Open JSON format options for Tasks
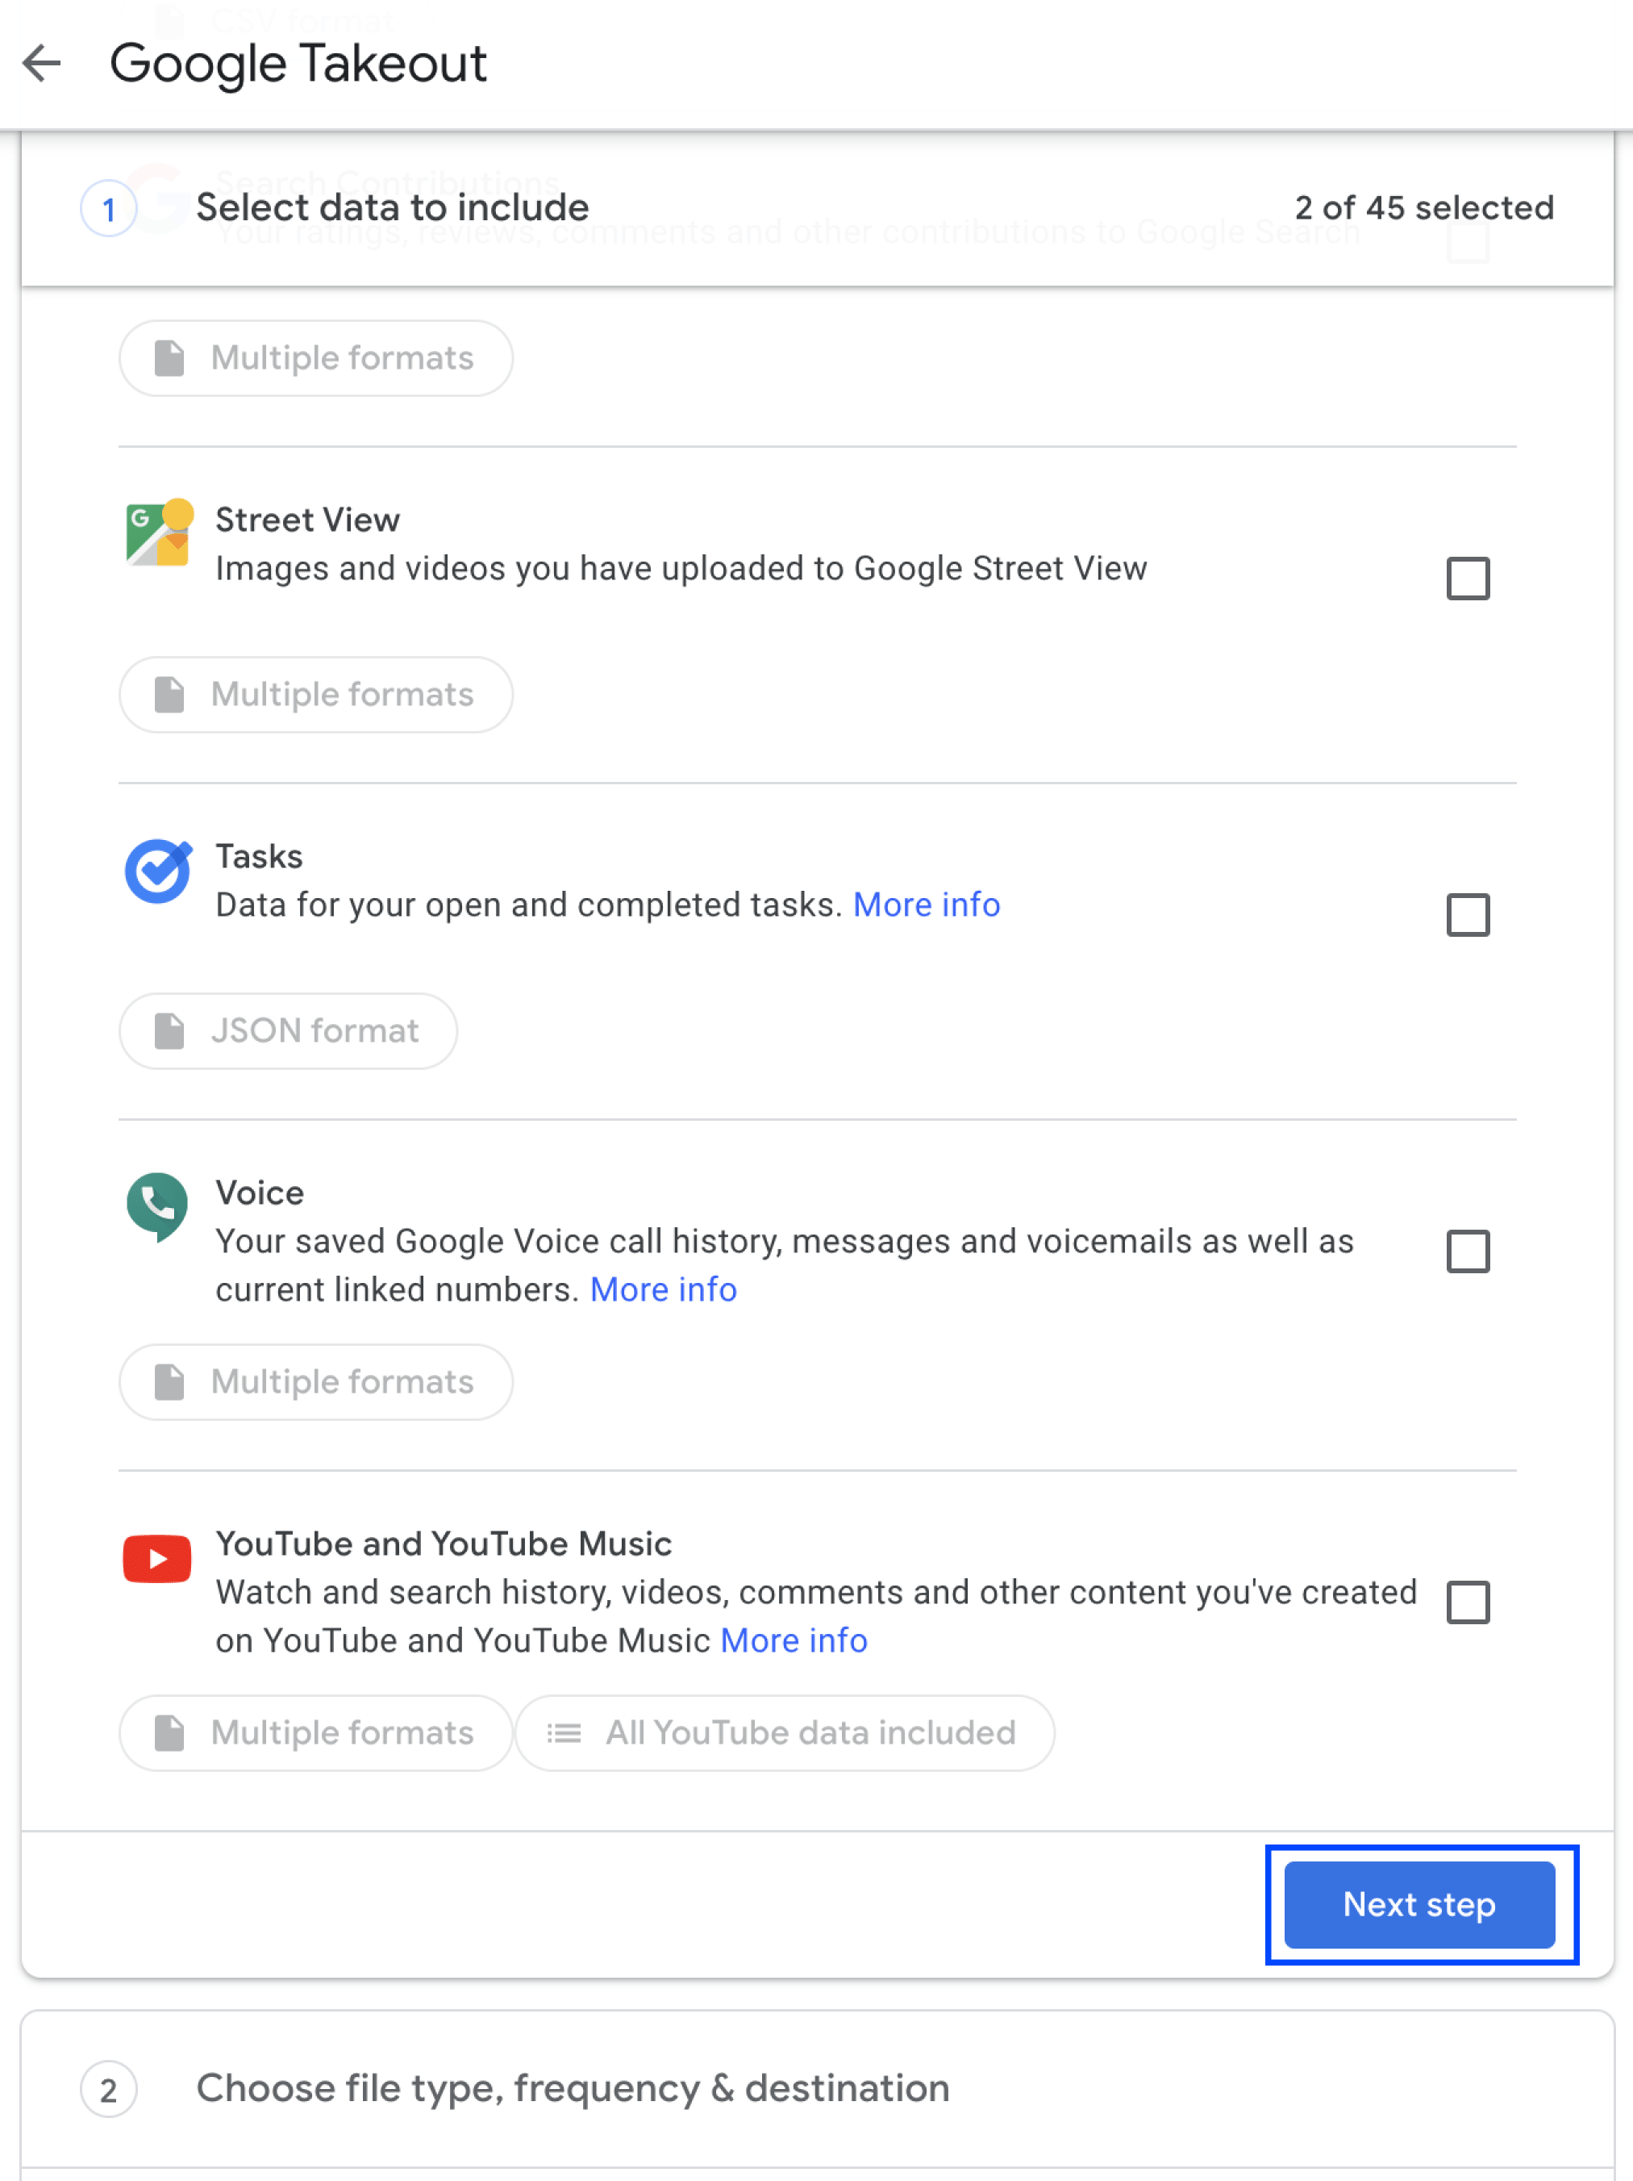Image resolution: width=1633 pixels, height=2181 pixels. pyautogui.click(x=287, y=1030)
